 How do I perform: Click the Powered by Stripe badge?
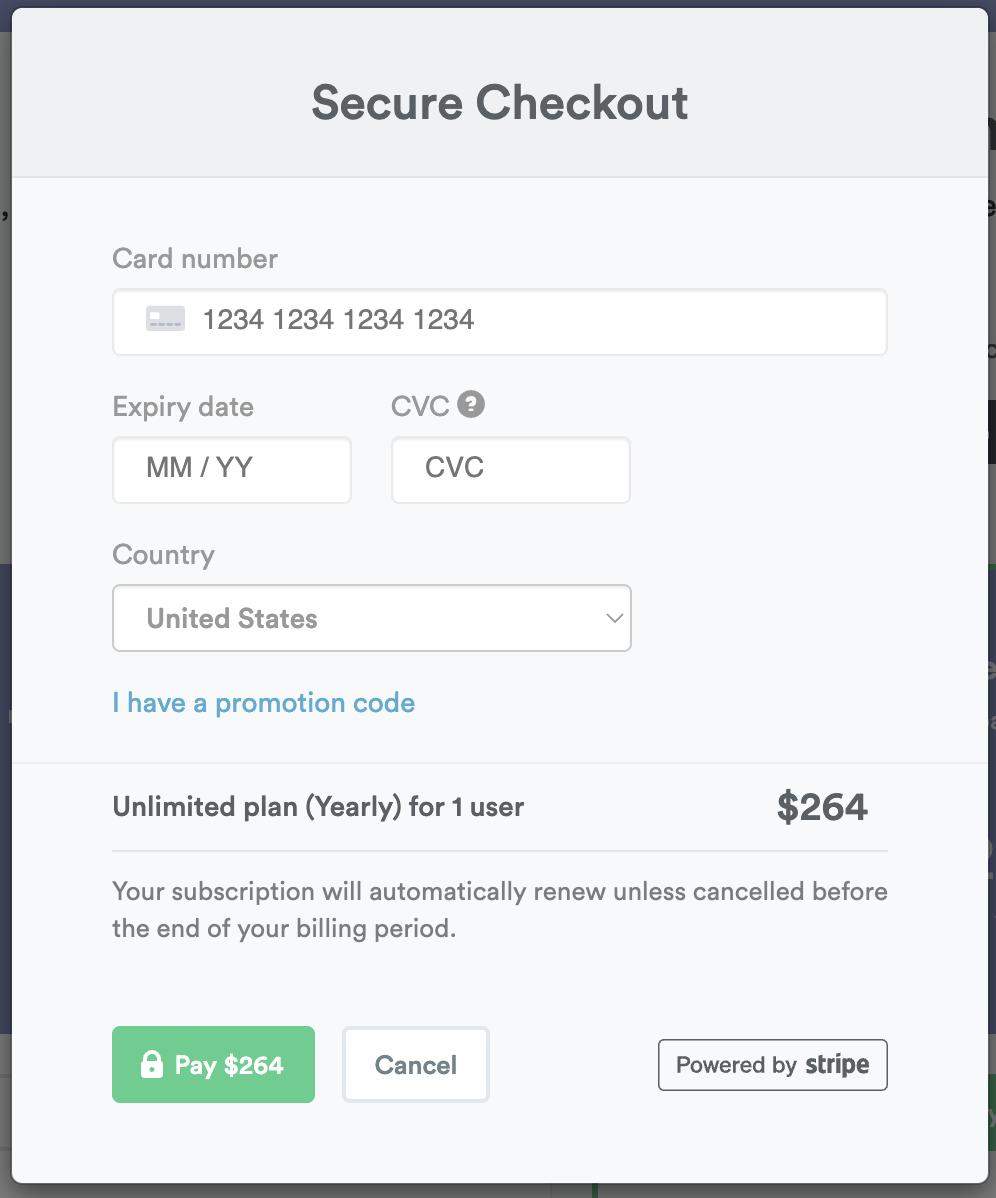pos(772,1064)
